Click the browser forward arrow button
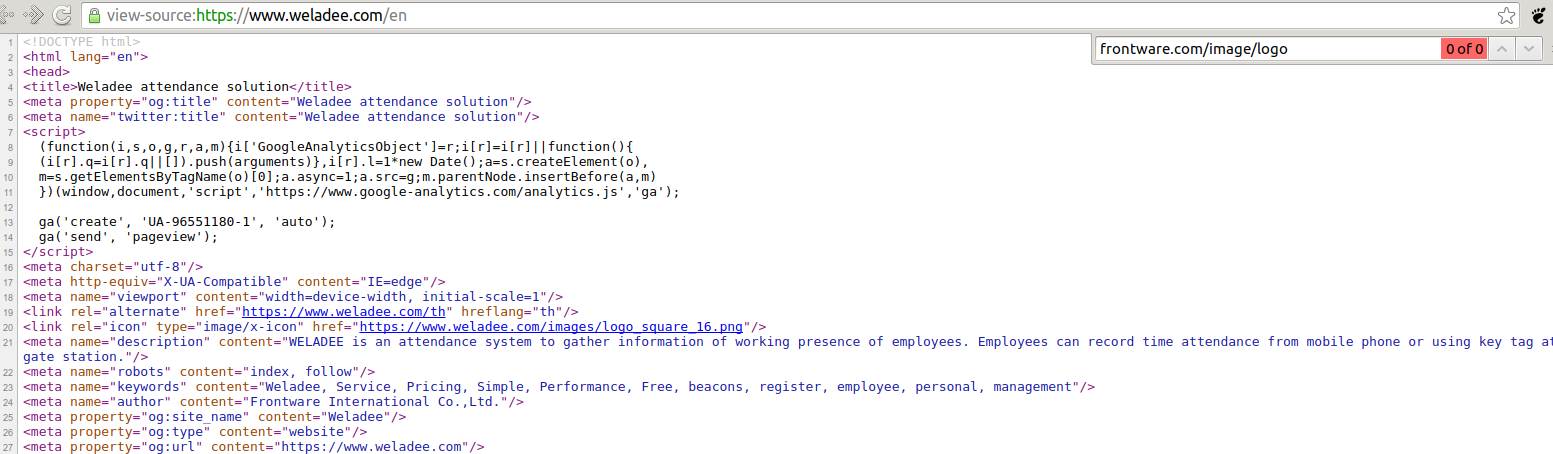Screen dimensions: 1553x454 click(33, 15)
